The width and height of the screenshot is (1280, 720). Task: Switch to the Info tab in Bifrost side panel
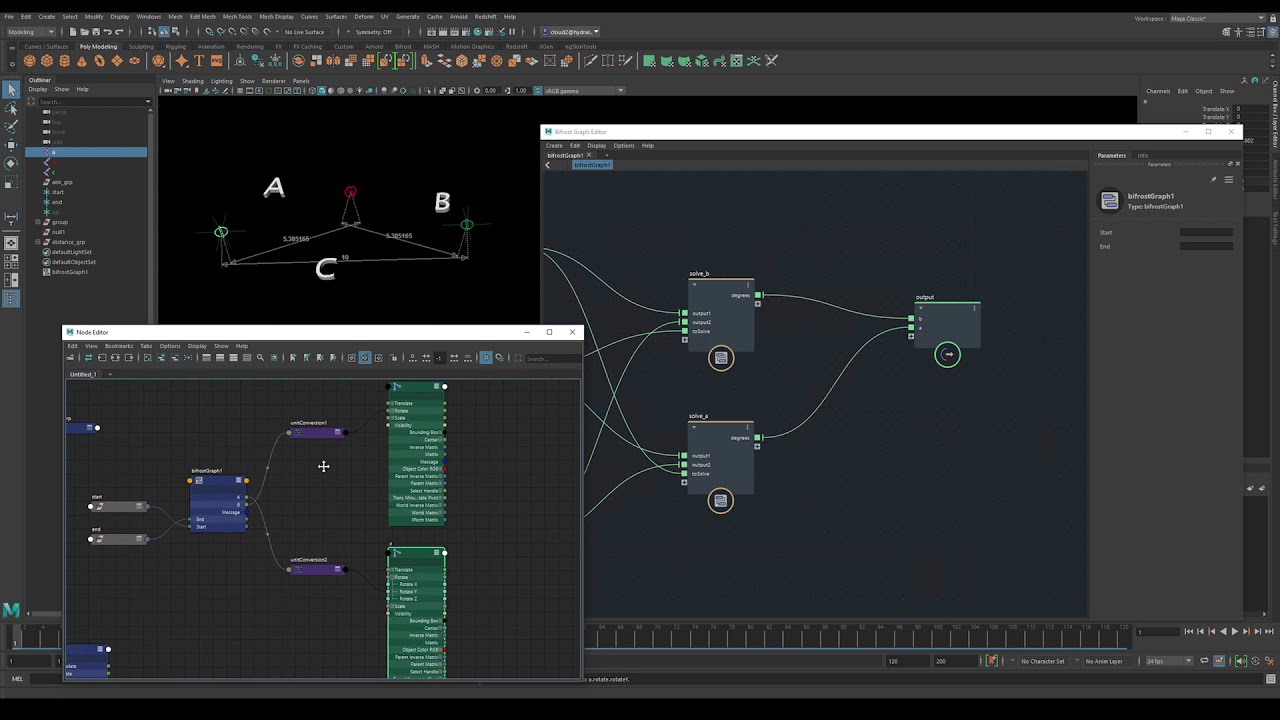coord(1143,156)
